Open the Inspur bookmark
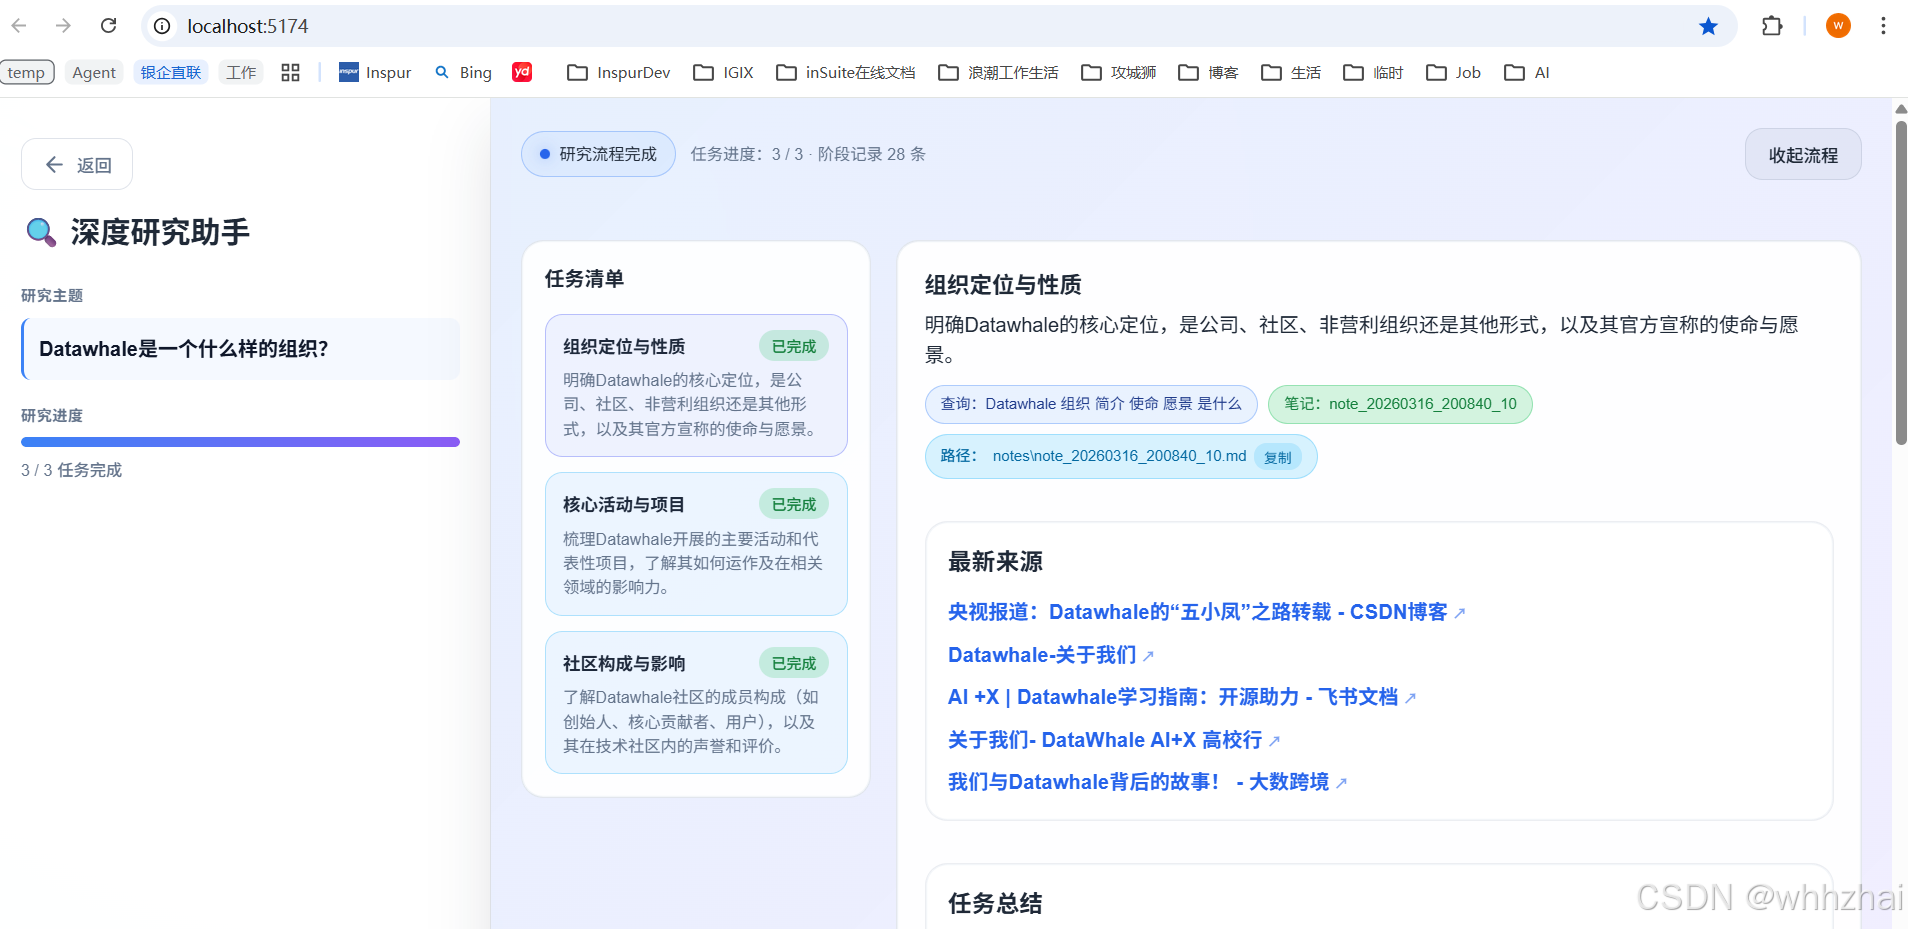The width and height of the screenshot is (1908, 929). click(375, 72)
